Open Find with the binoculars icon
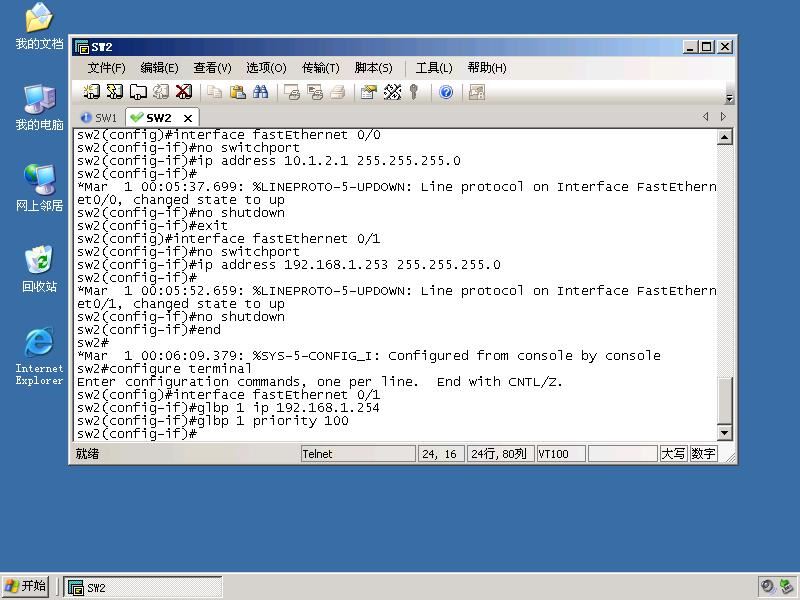Viewport: 800px width, 600px height. click(x=261, y=92)
